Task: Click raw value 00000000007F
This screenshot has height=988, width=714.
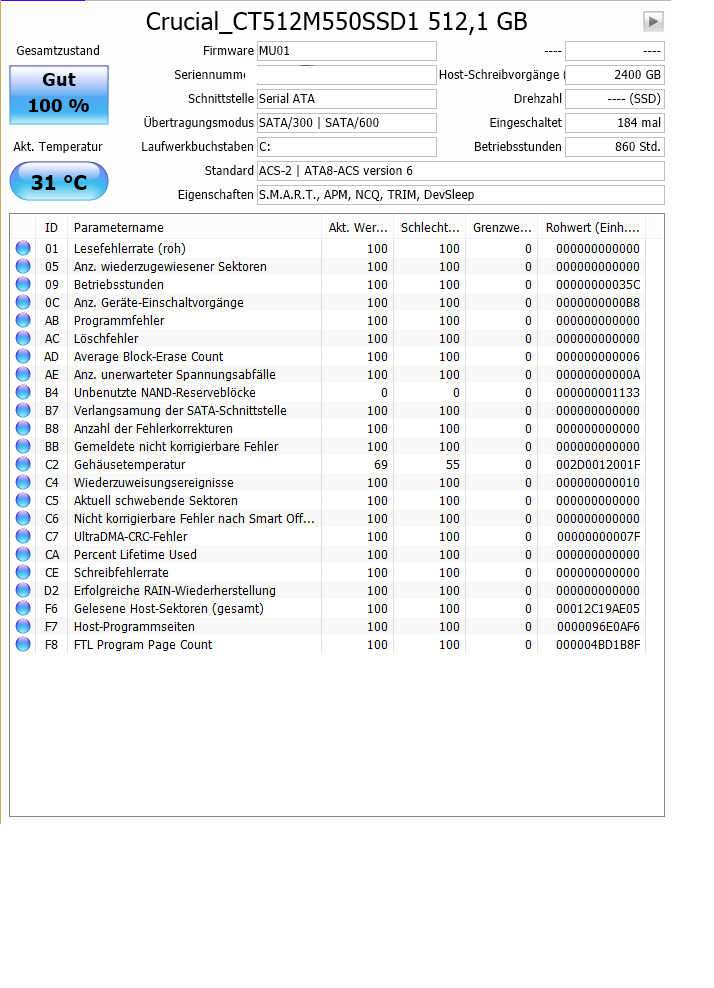Action: click(598, 537)
